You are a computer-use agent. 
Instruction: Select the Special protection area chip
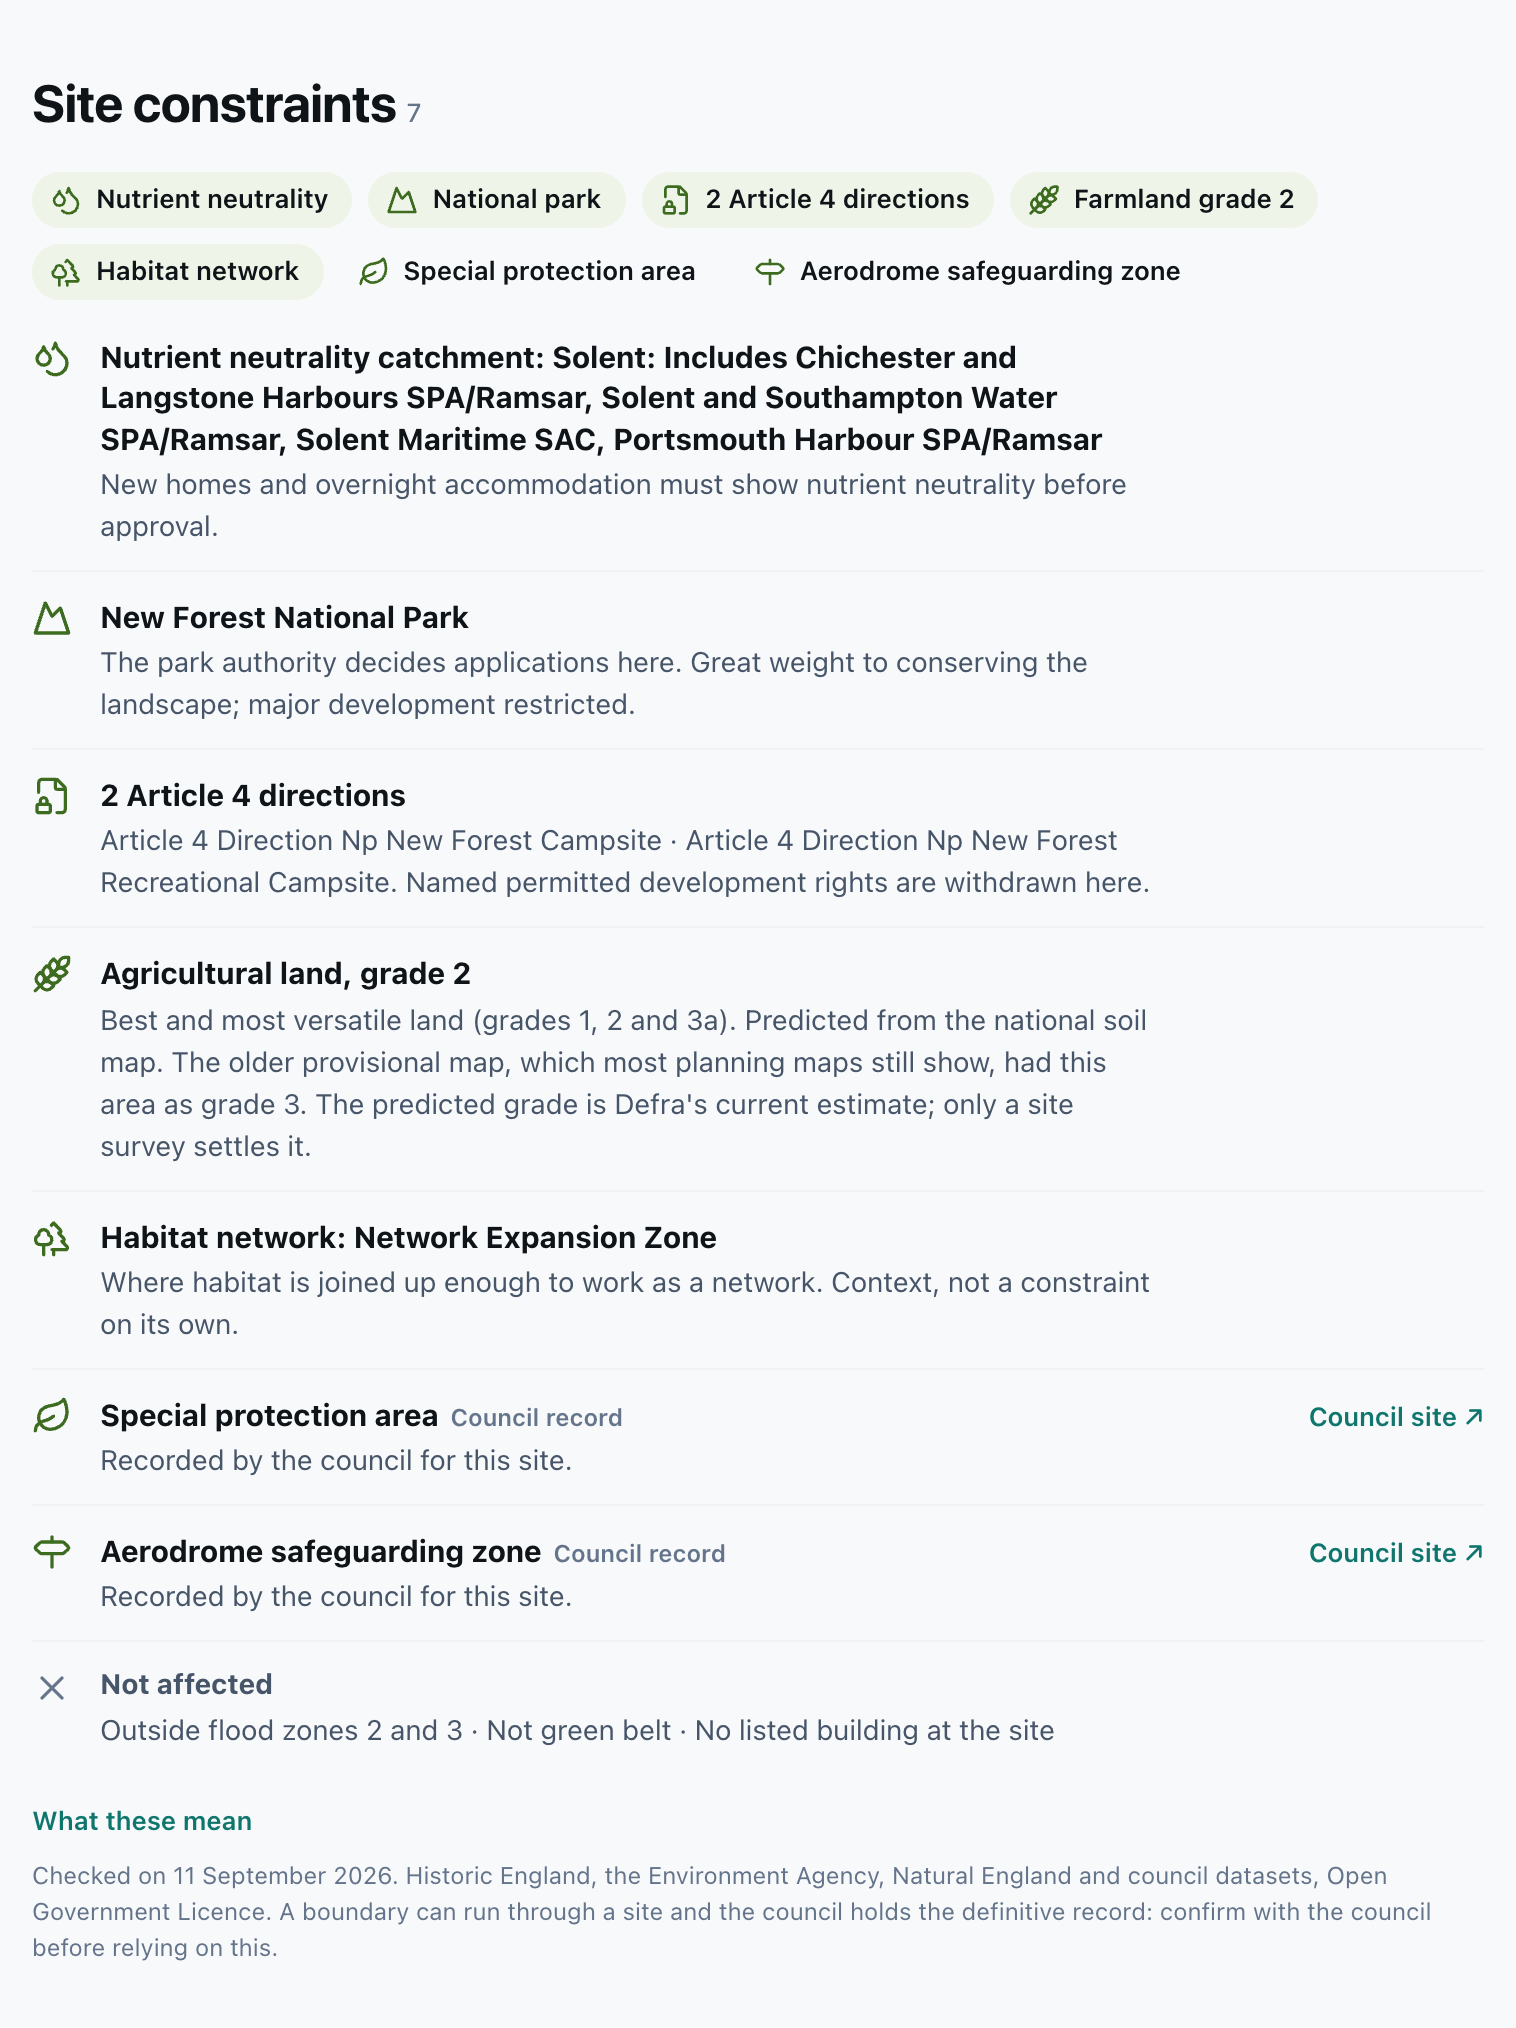(x=529, y=272)
